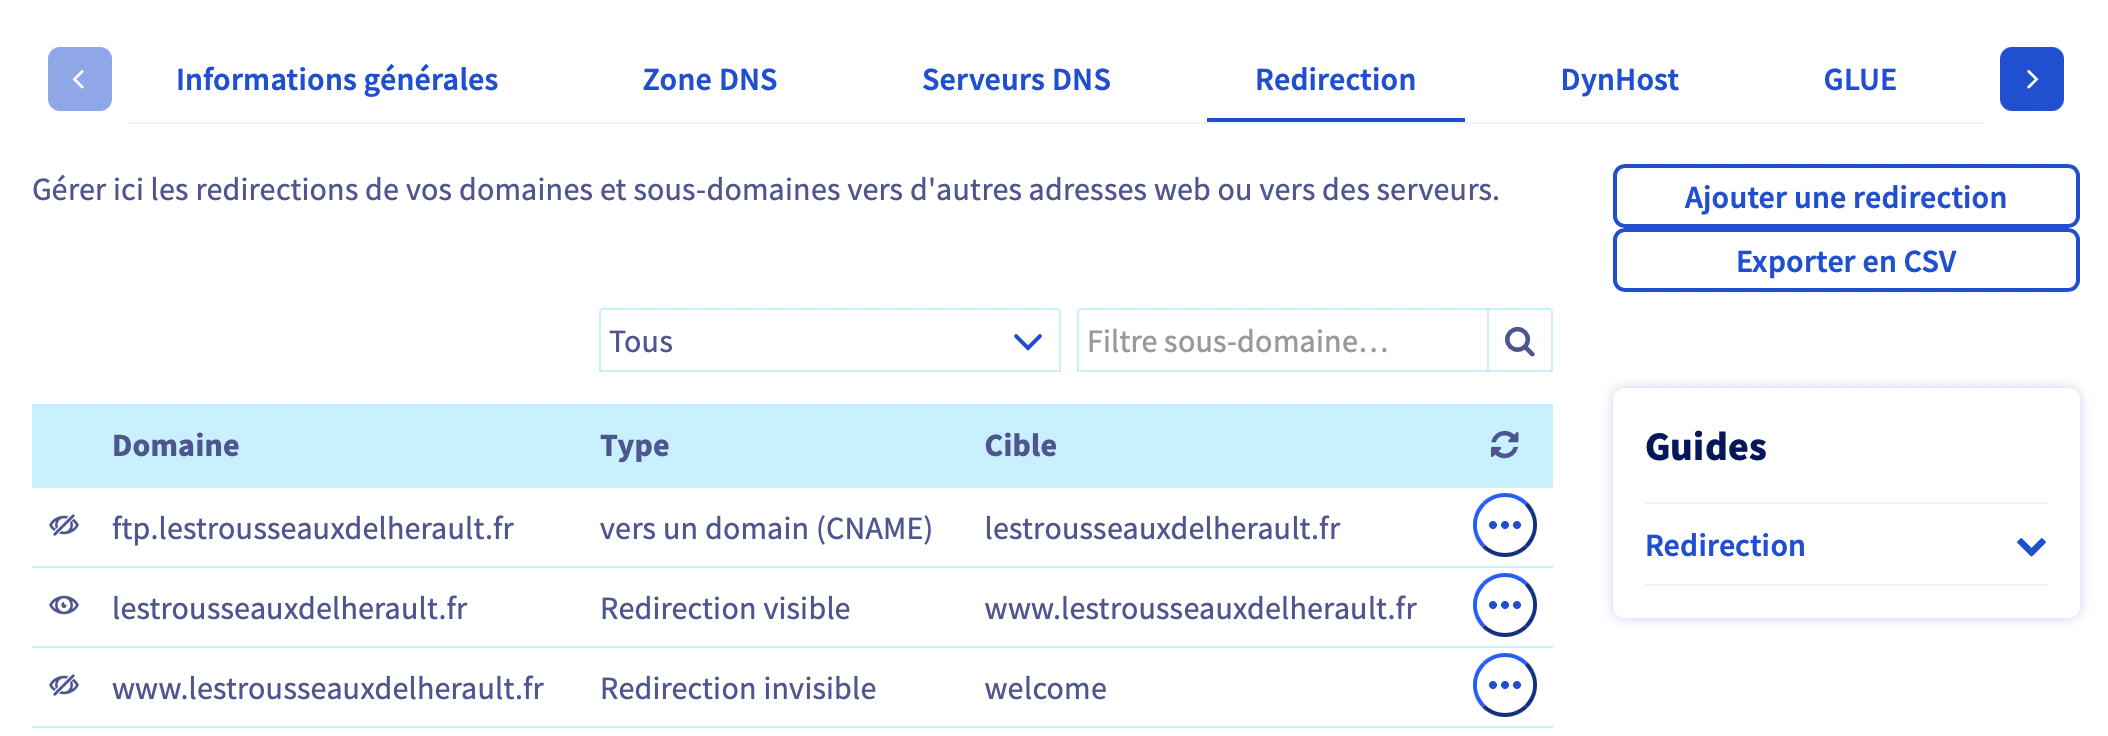Image resolution: width=2108 pixels, height=736 pixels.
Task: Click the refresh icon in table header
Action: pos(1504,445)
